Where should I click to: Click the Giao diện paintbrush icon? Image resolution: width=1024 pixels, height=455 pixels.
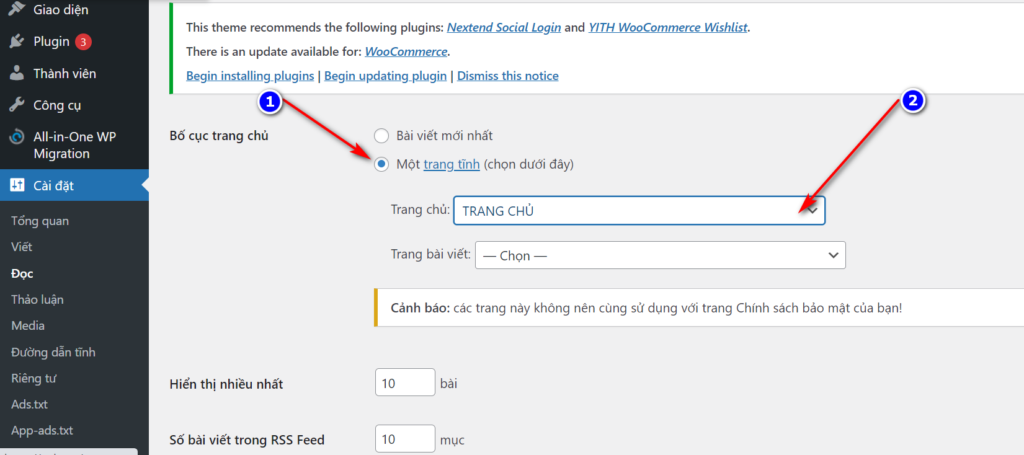tap(17, 8)
